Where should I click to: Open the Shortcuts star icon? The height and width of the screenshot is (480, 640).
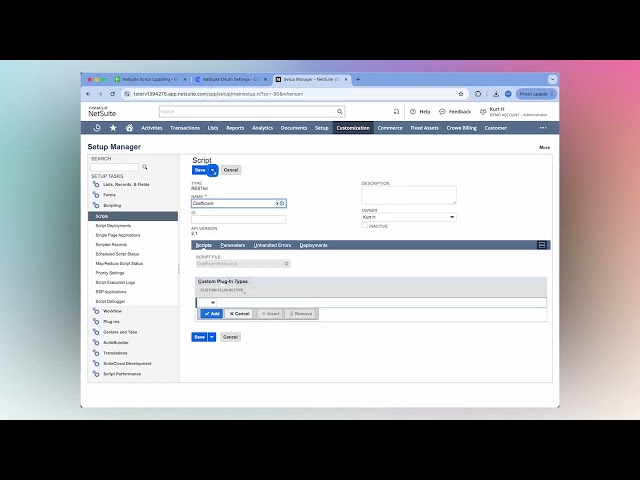113,128
